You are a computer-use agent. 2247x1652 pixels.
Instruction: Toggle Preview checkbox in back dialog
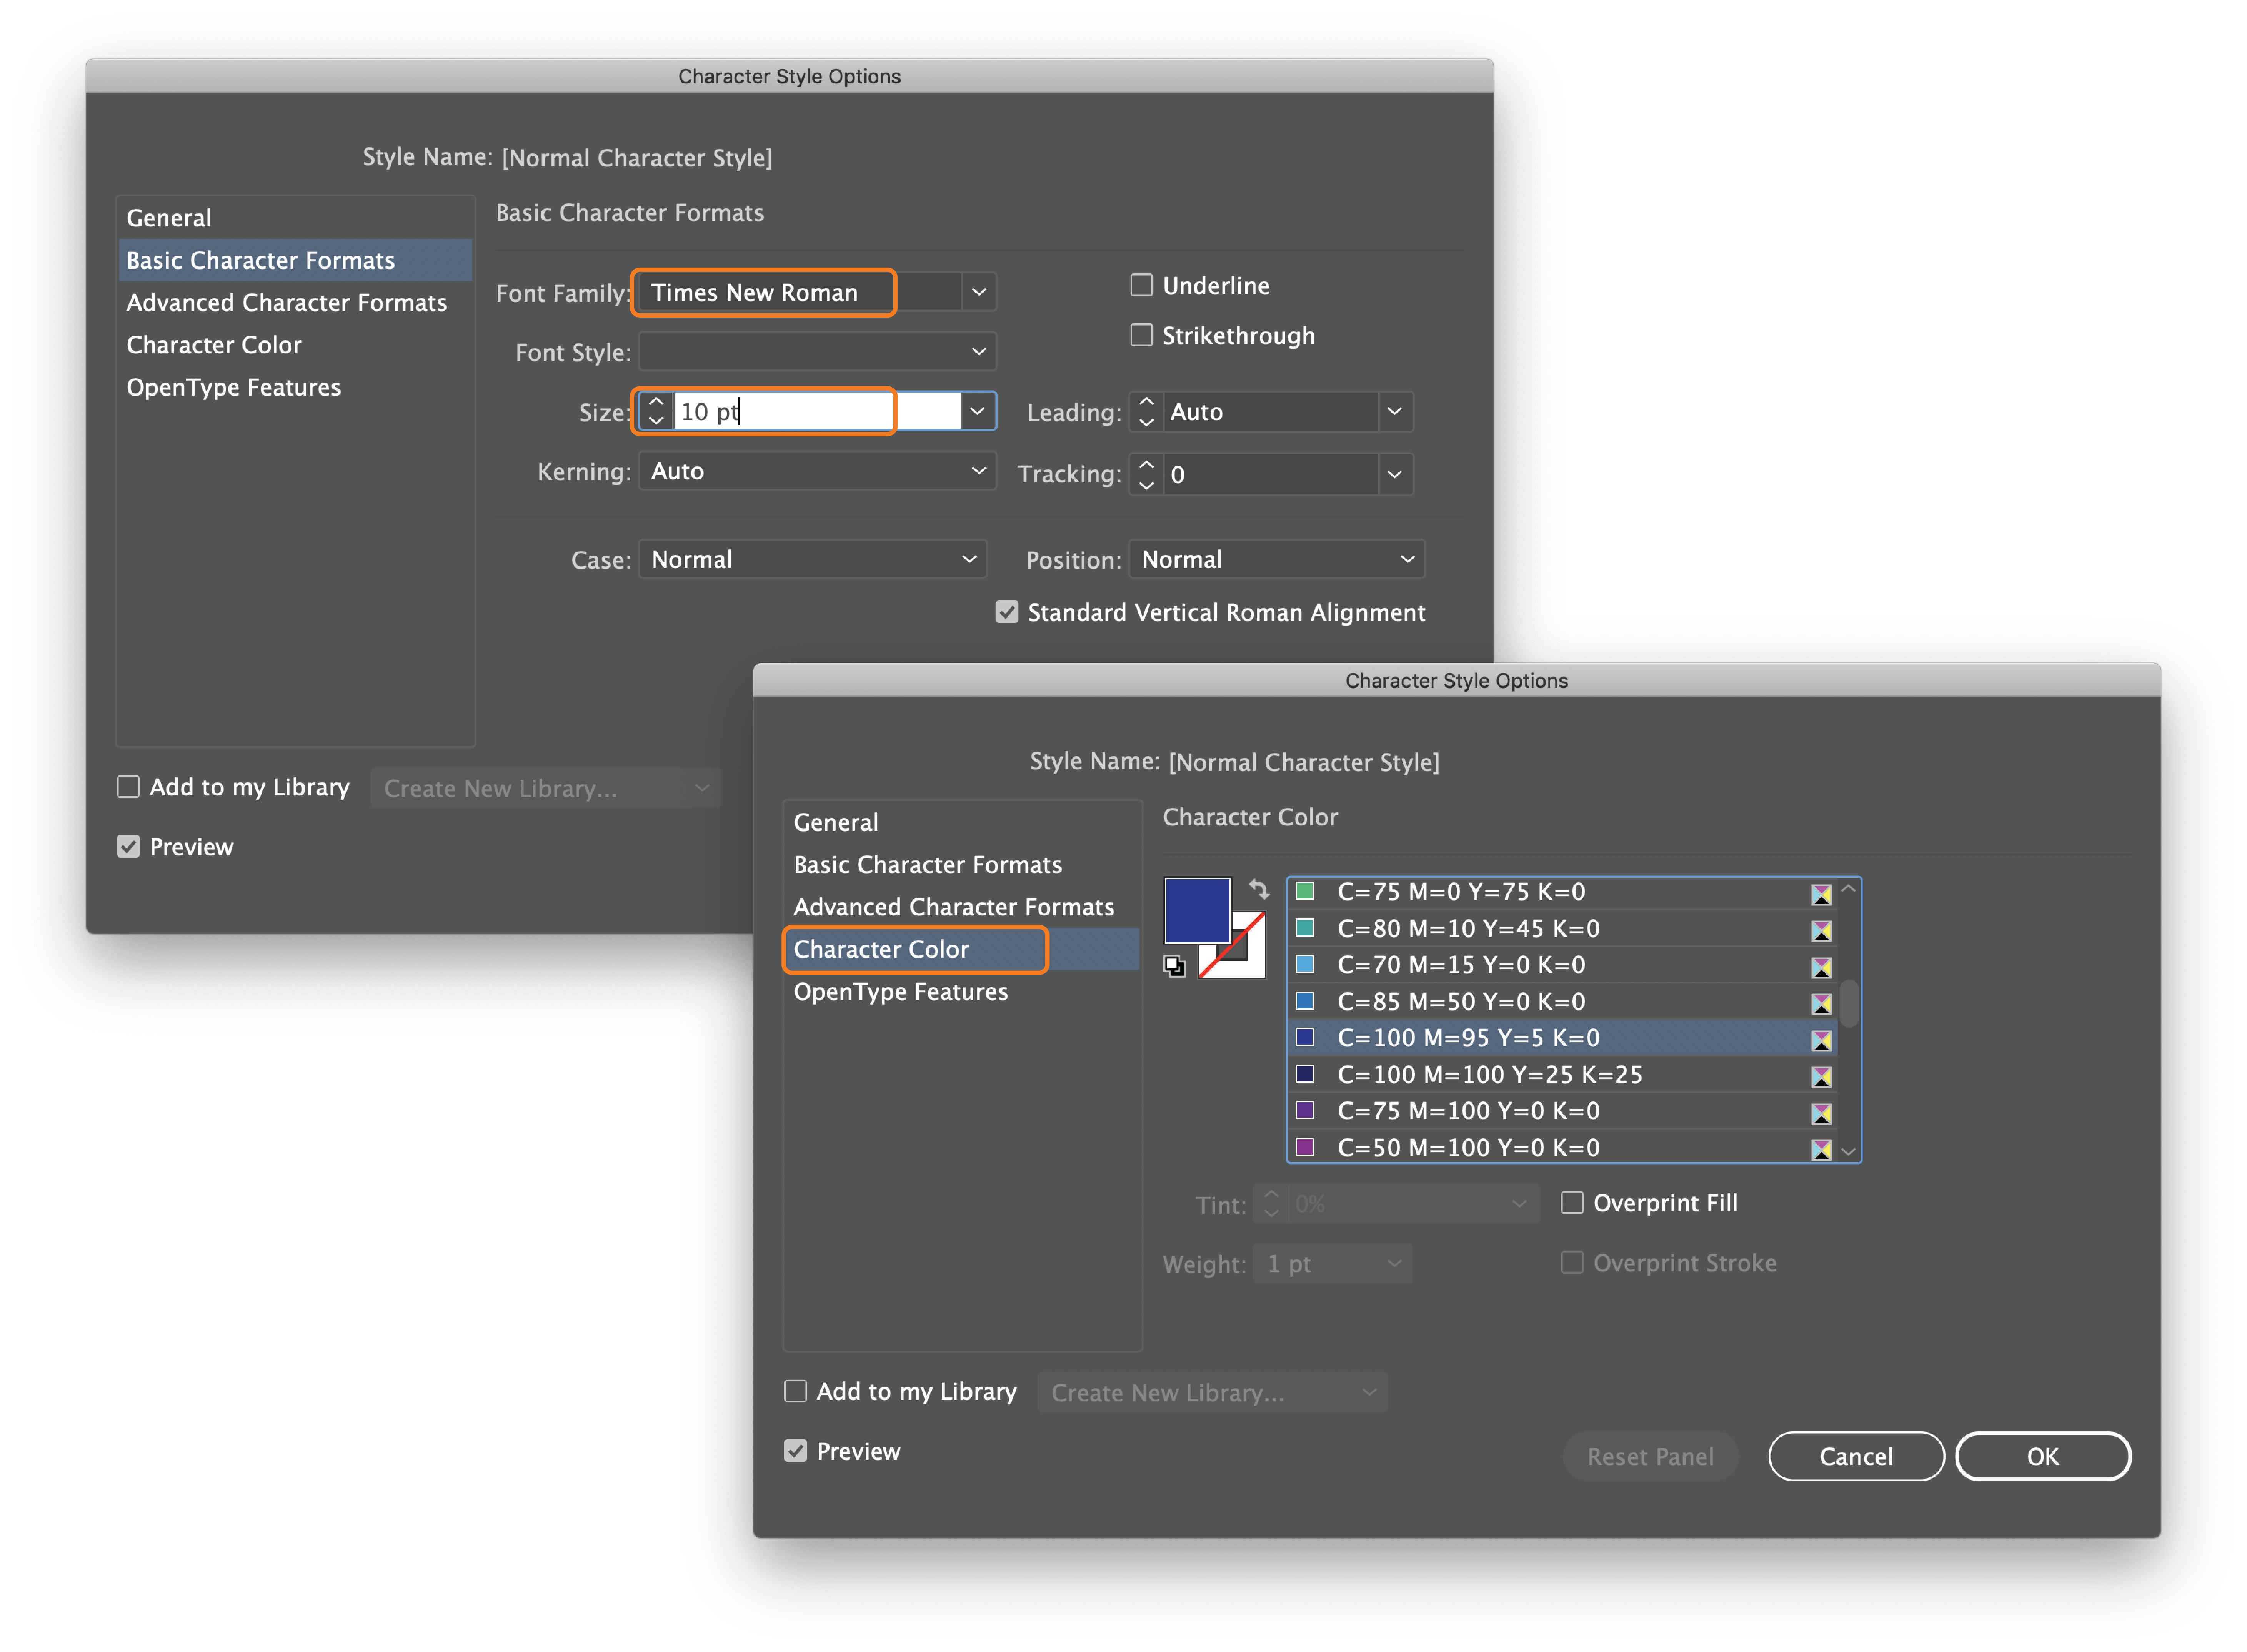(128, 847)
